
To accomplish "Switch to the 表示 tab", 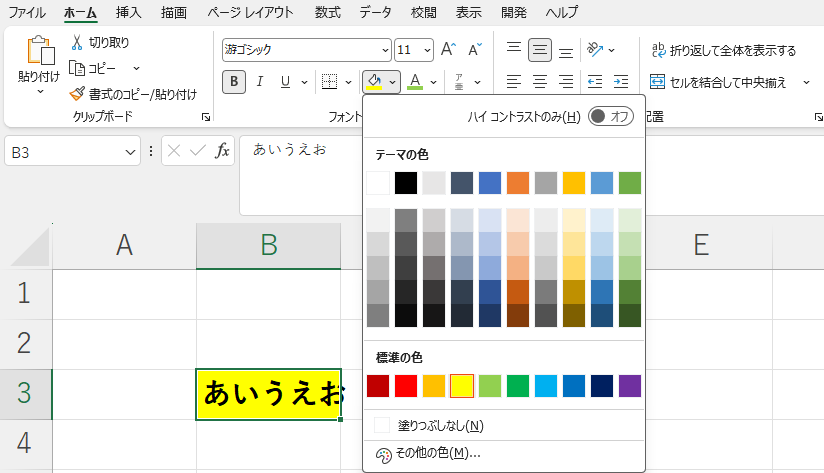I will click(x=468, y=13).
